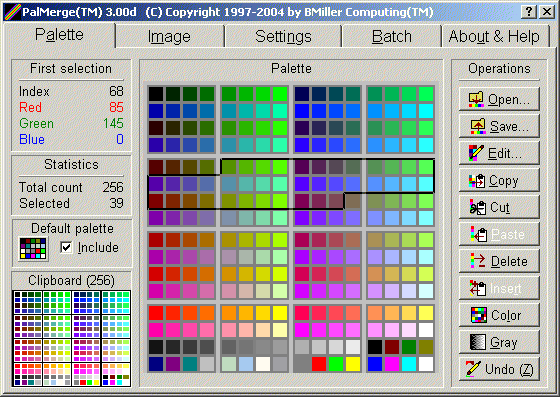Image resolution: width=560 pixels, height=397 pixels.
Task: Convert selection with Gray button
Action: click(x=499, y=342)
